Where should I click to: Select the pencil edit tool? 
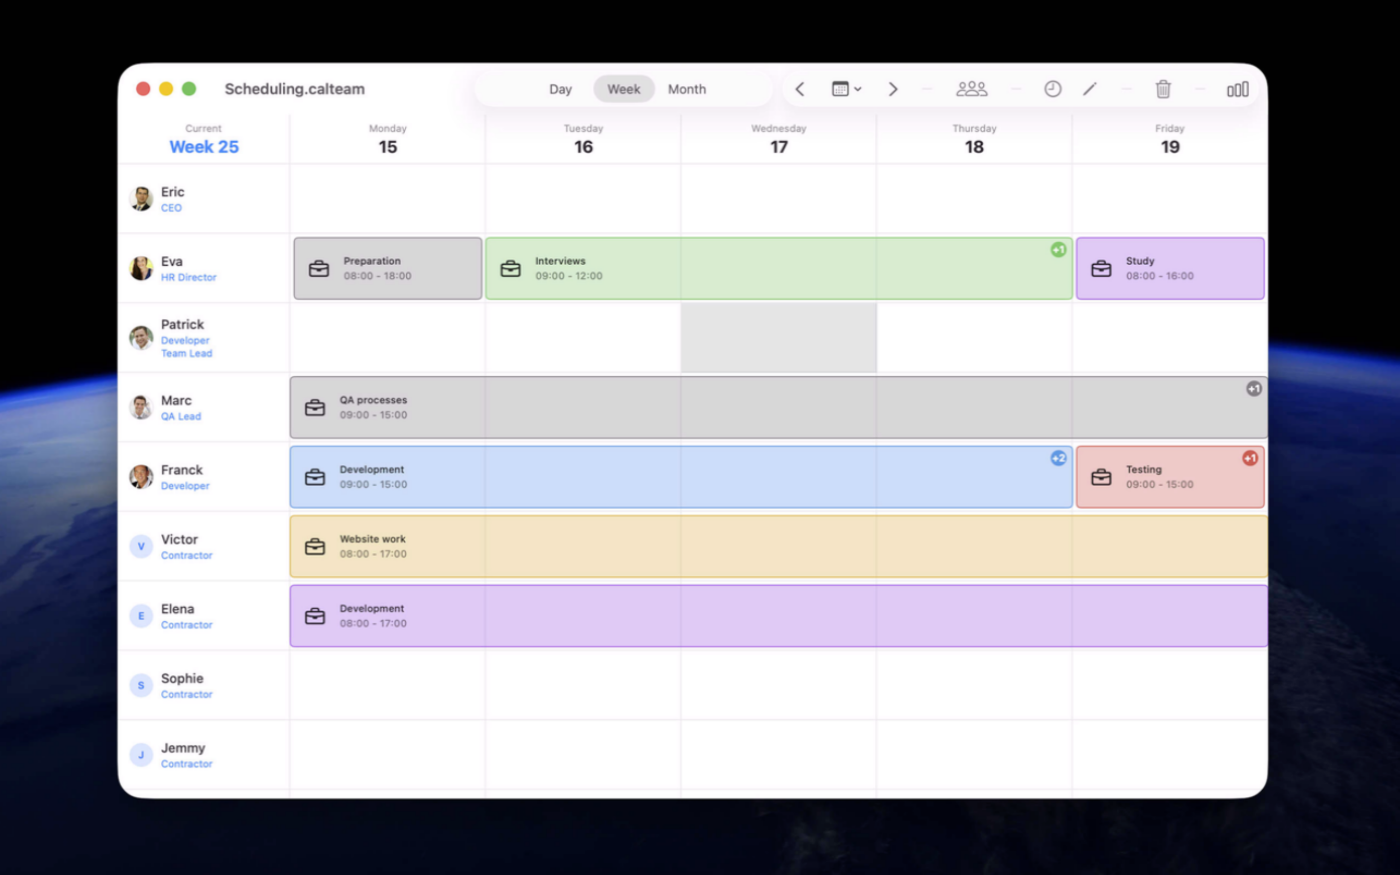pos(1090,89)
